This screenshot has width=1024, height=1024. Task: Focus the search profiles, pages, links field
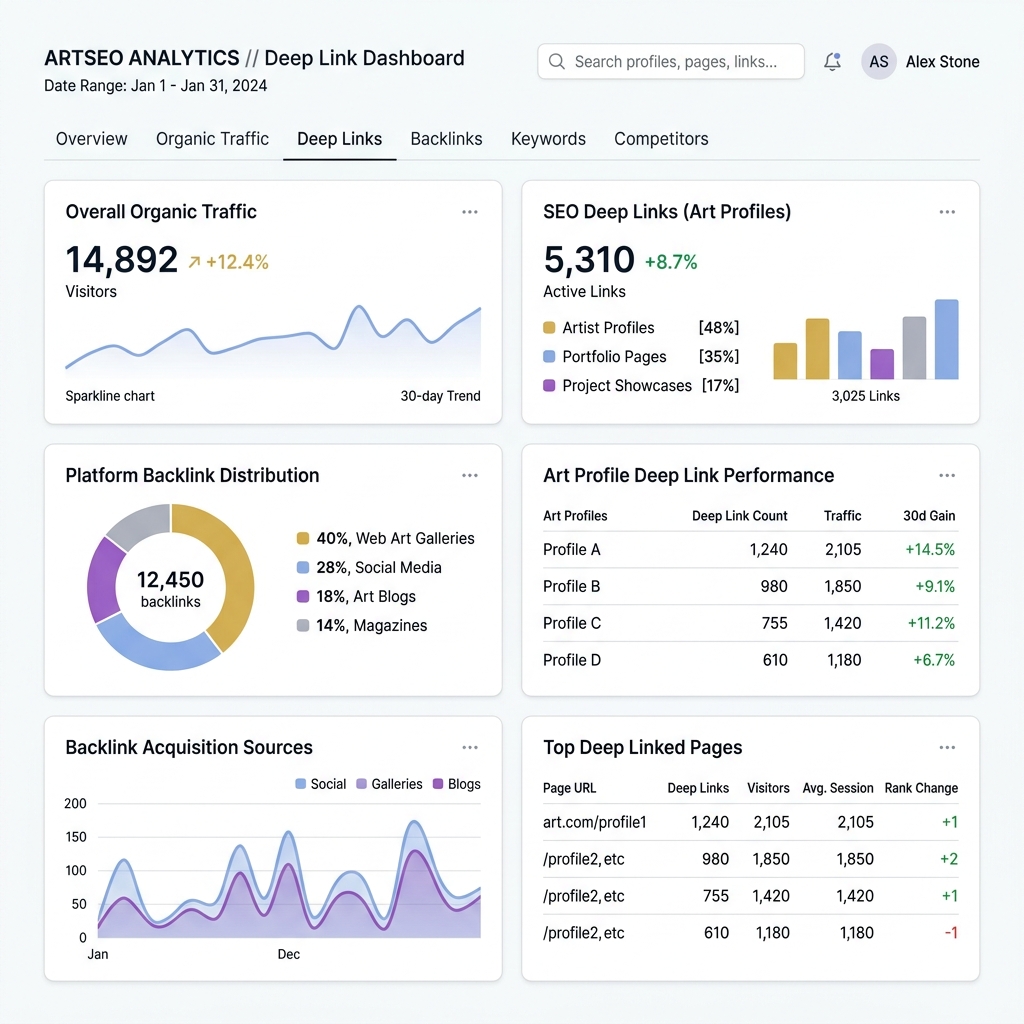tap(671, 61)
